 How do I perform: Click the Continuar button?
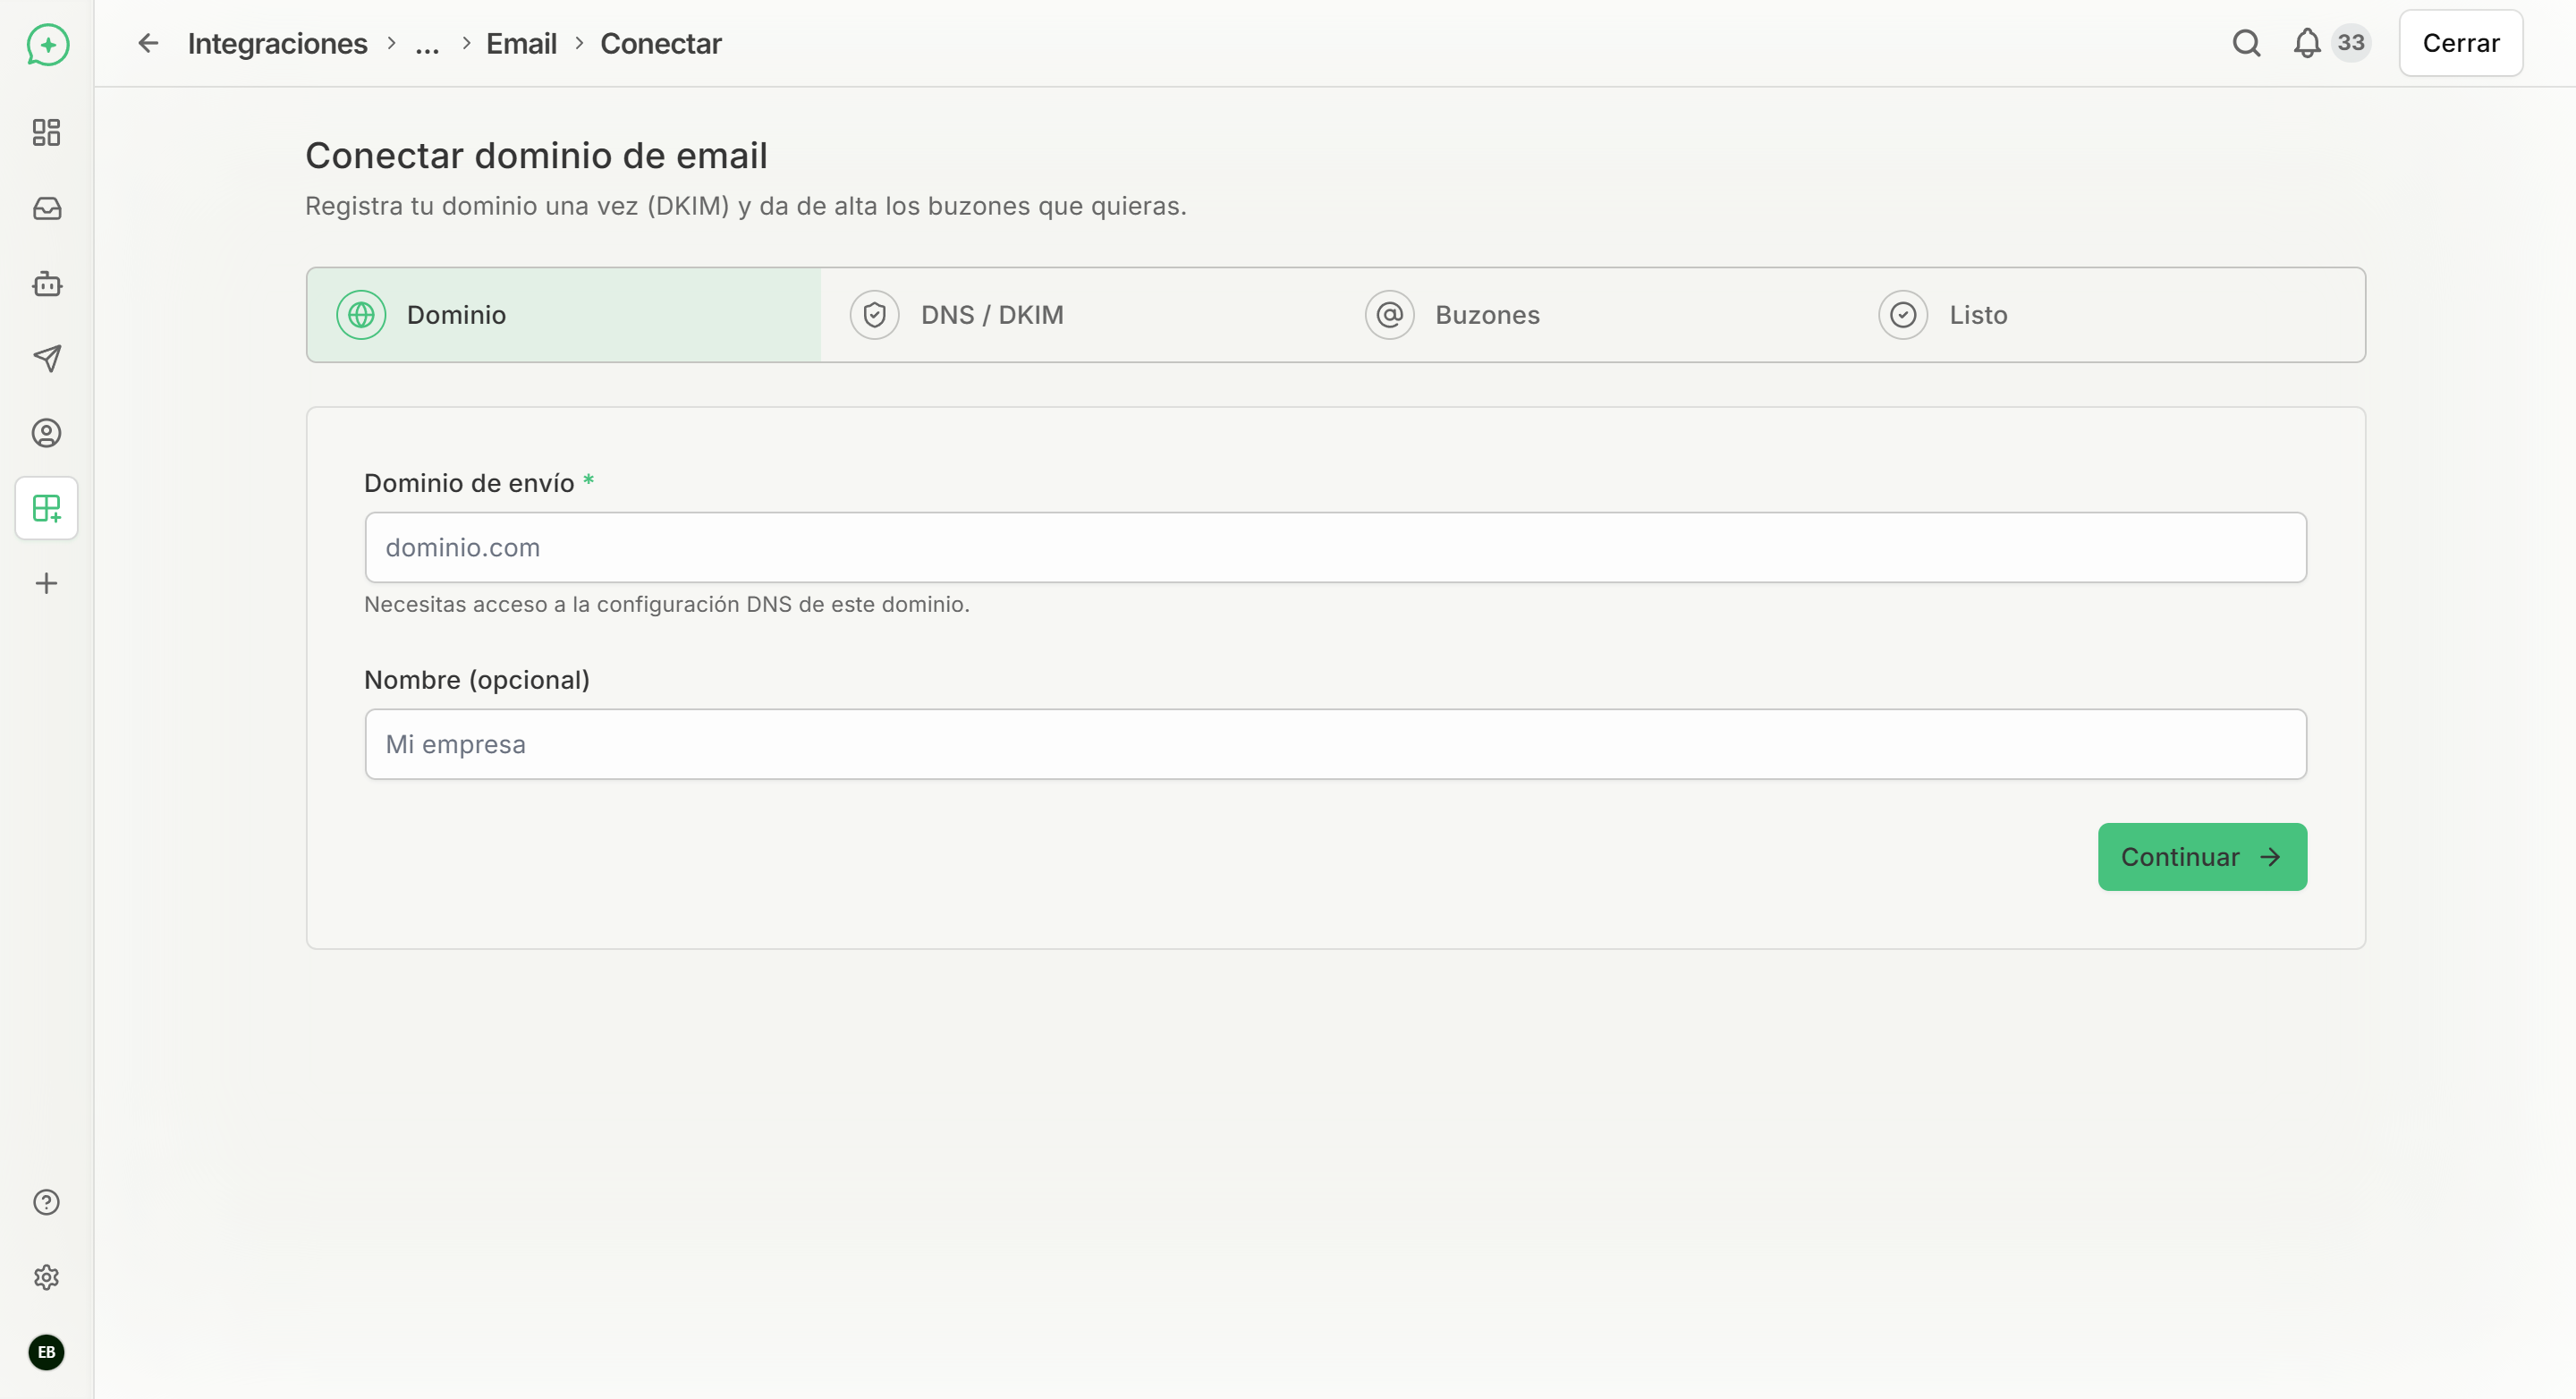pyautogui.click(x=2202, y=857)
